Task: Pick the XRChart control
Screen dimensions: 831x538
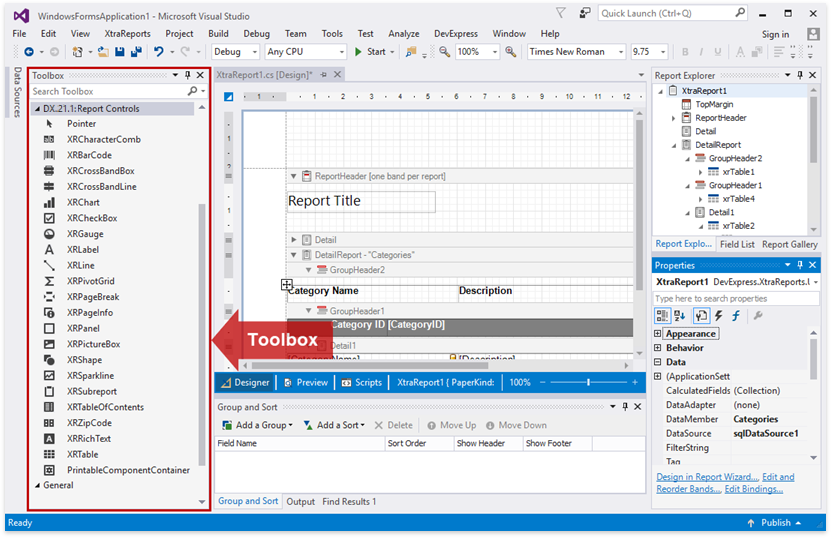Action: click(83, 202)
